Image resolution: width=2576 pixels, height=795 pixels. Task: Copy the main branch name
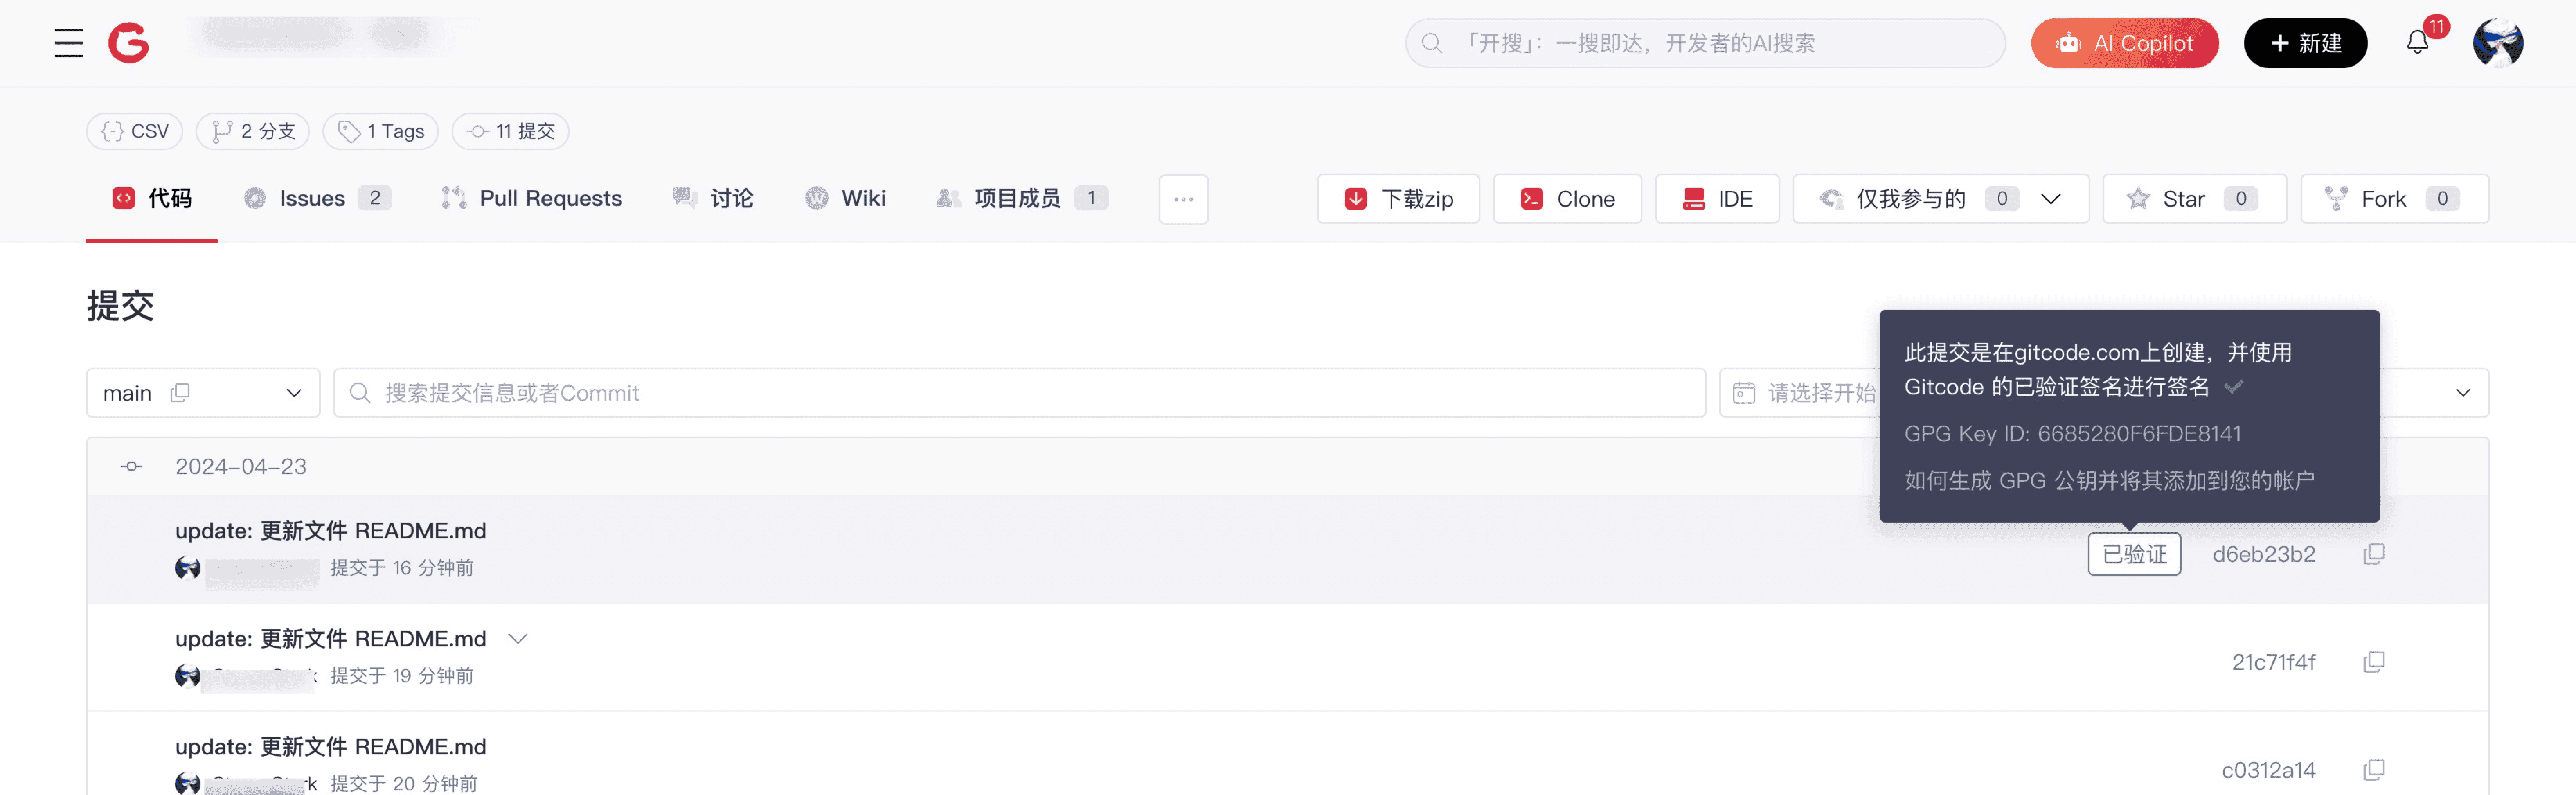click(180, 393)
